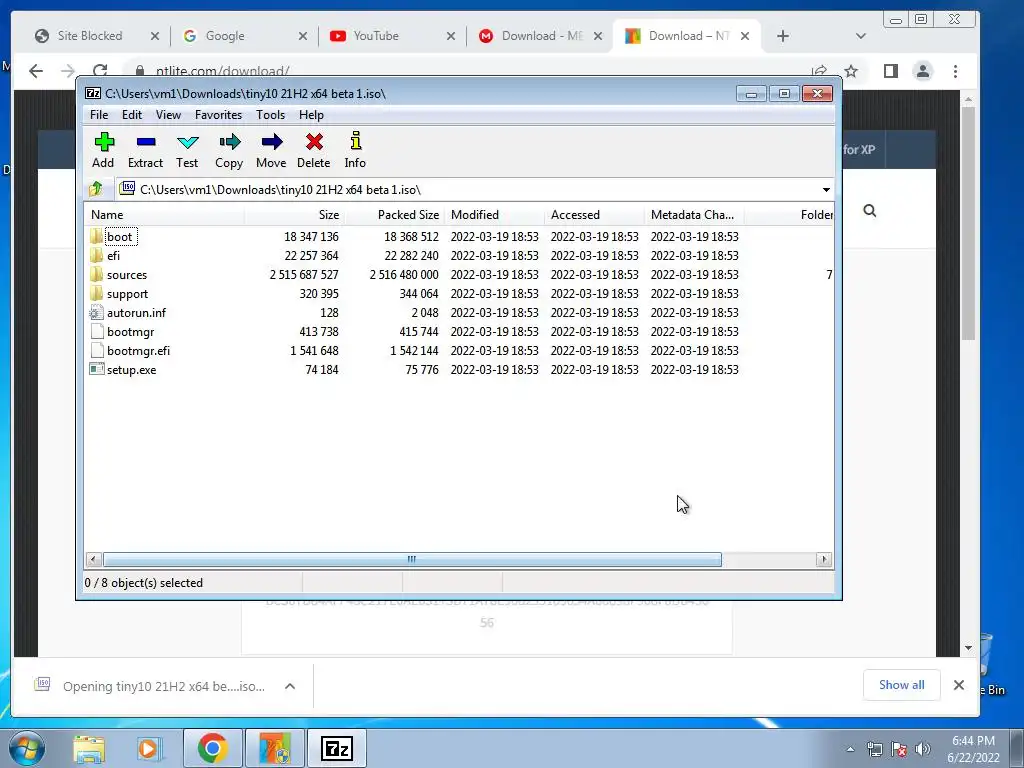The width and height of the screenshot is (1024, 768).
Task: Sort by the Size column header
Action: tap(294, 215)
